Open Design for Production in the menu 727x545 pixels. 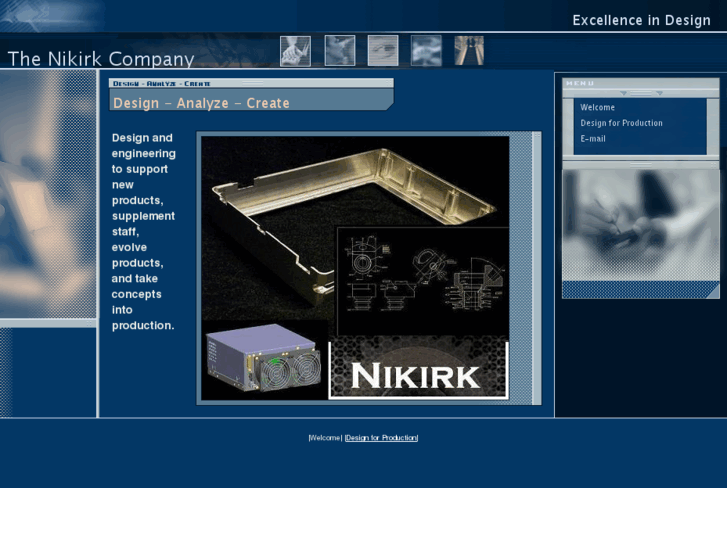(x=621, y=123)
